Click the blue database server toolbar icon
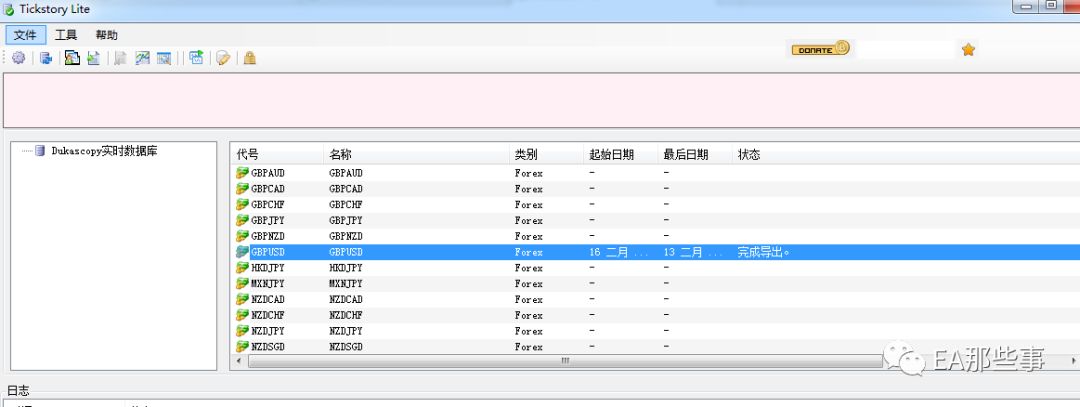 pos(46,58)
